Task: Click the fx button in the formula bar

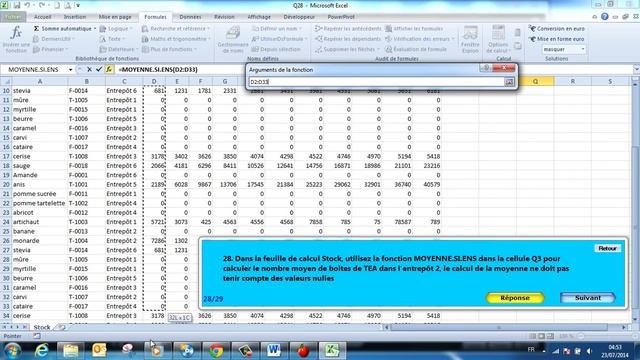Action: [109, 70]
